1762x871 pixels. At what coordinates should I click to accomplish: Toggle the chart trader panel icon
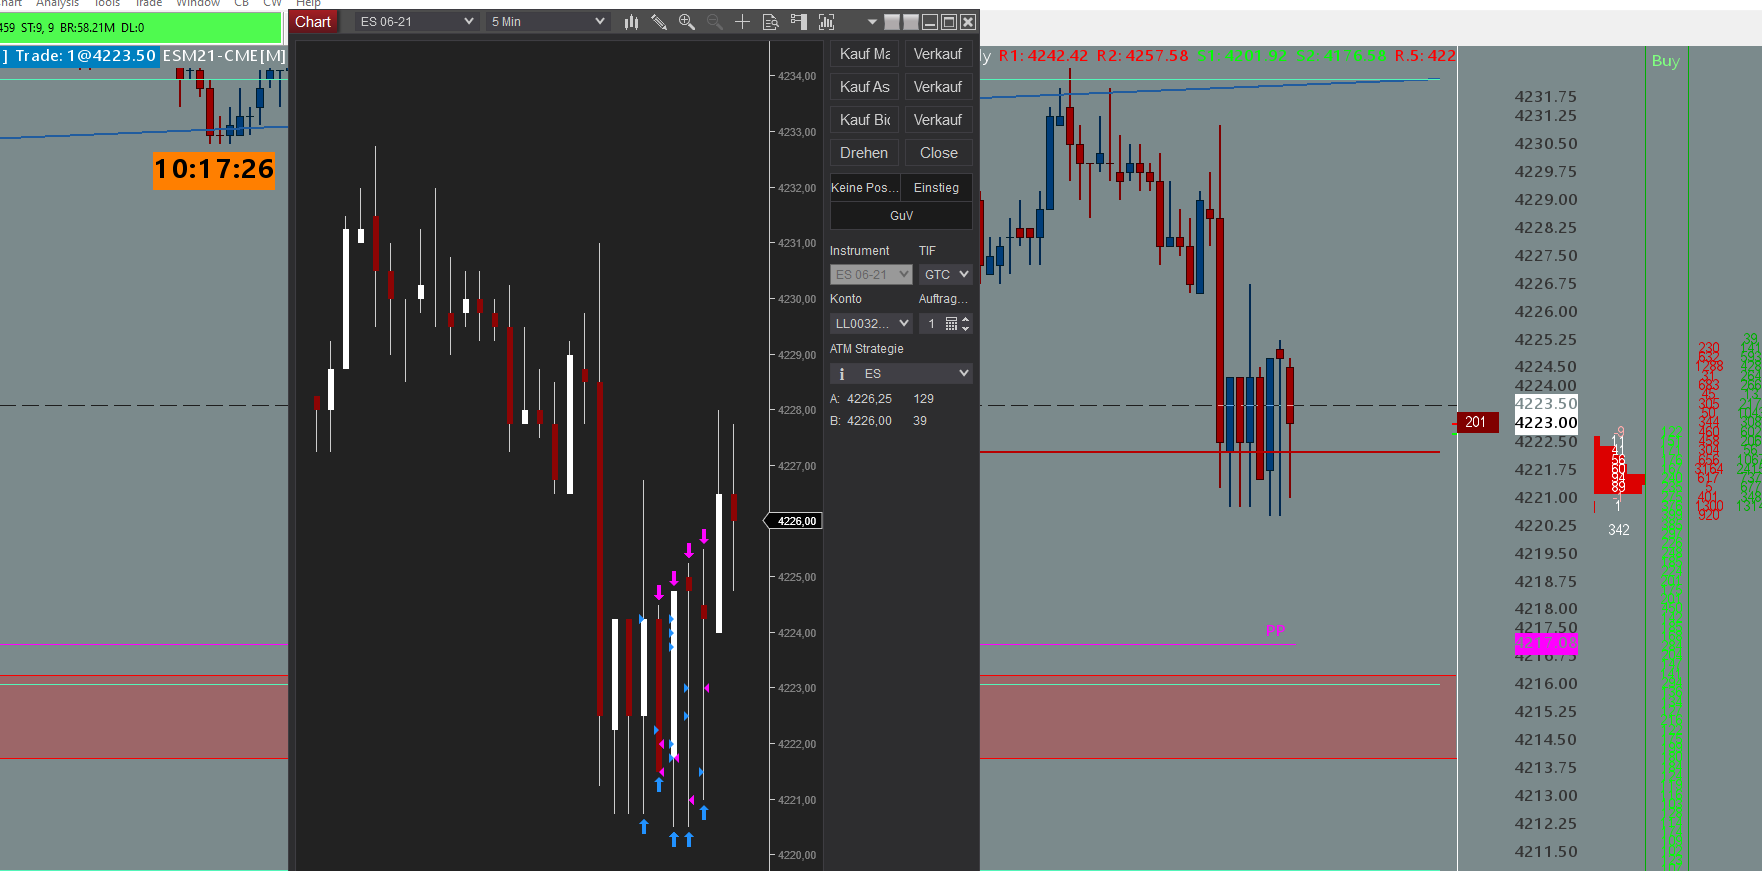tap(798, 22)
